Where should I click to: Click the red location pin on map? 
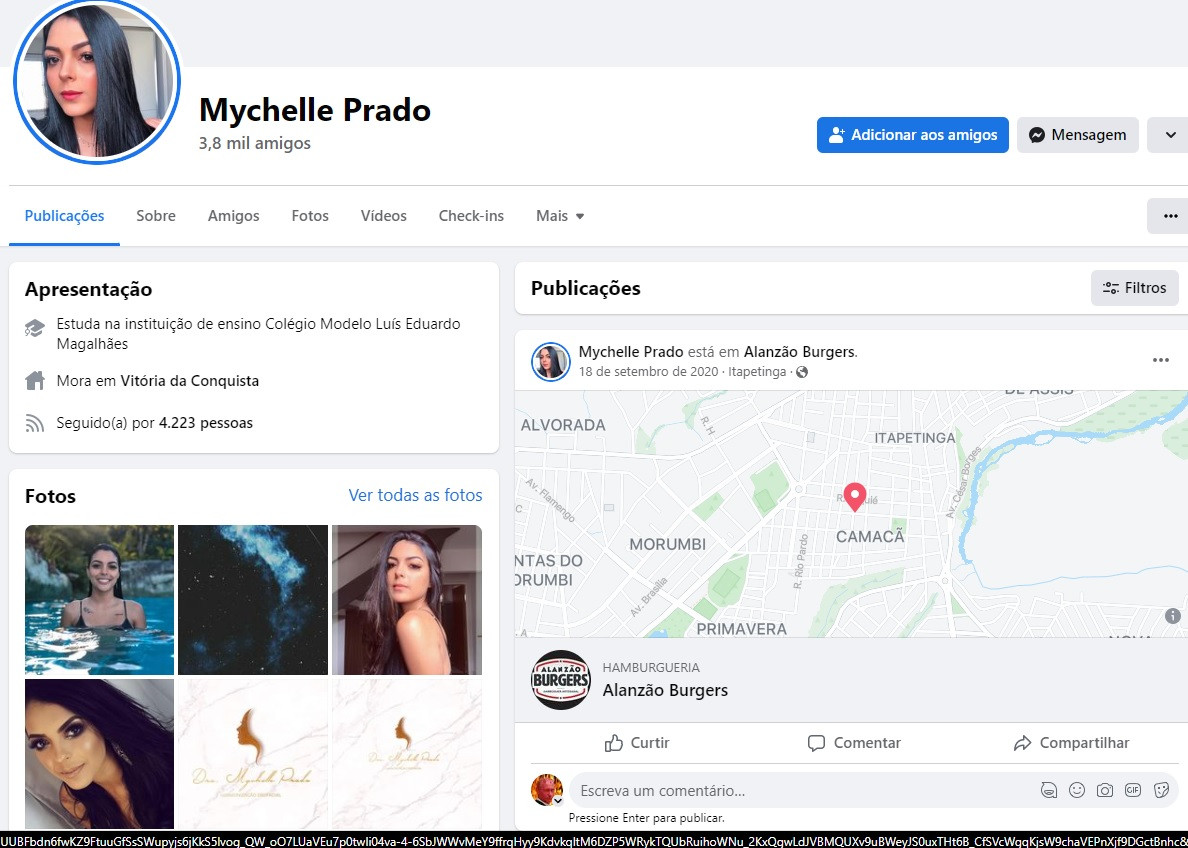click(855, 497)
